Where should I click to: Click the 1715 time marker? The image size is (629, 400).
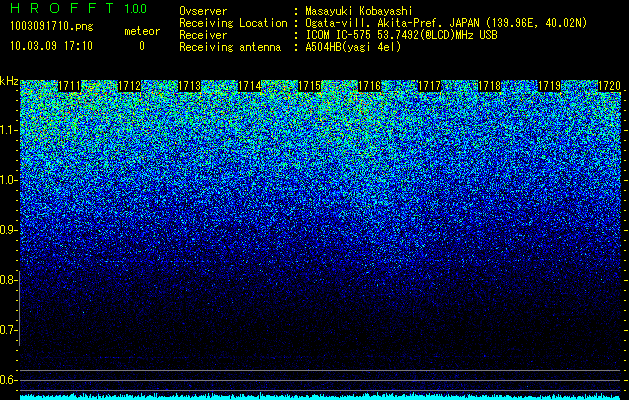point(310,86)
